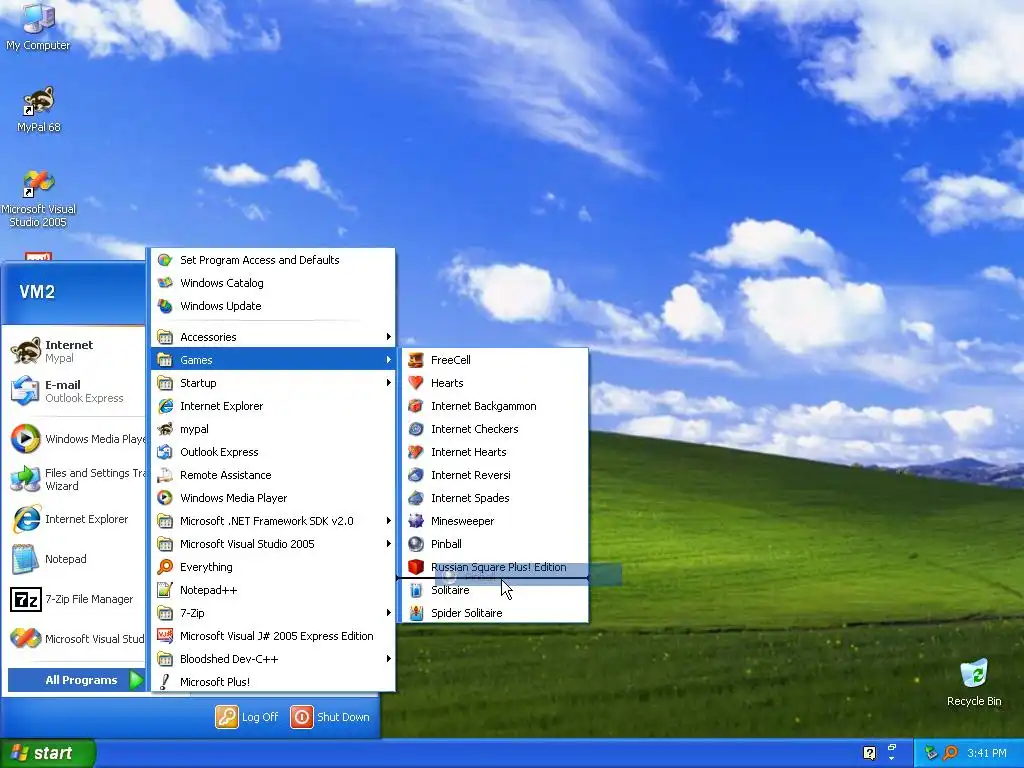Open Windows Media Player in All Programs
The image size is (1024, 768).
coord(273,498)
